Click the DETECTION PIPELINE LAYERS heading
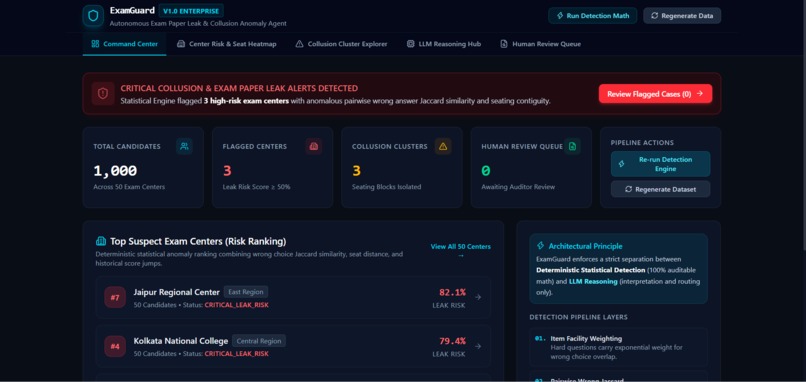The image size is (806, 382). pos(578,317)
